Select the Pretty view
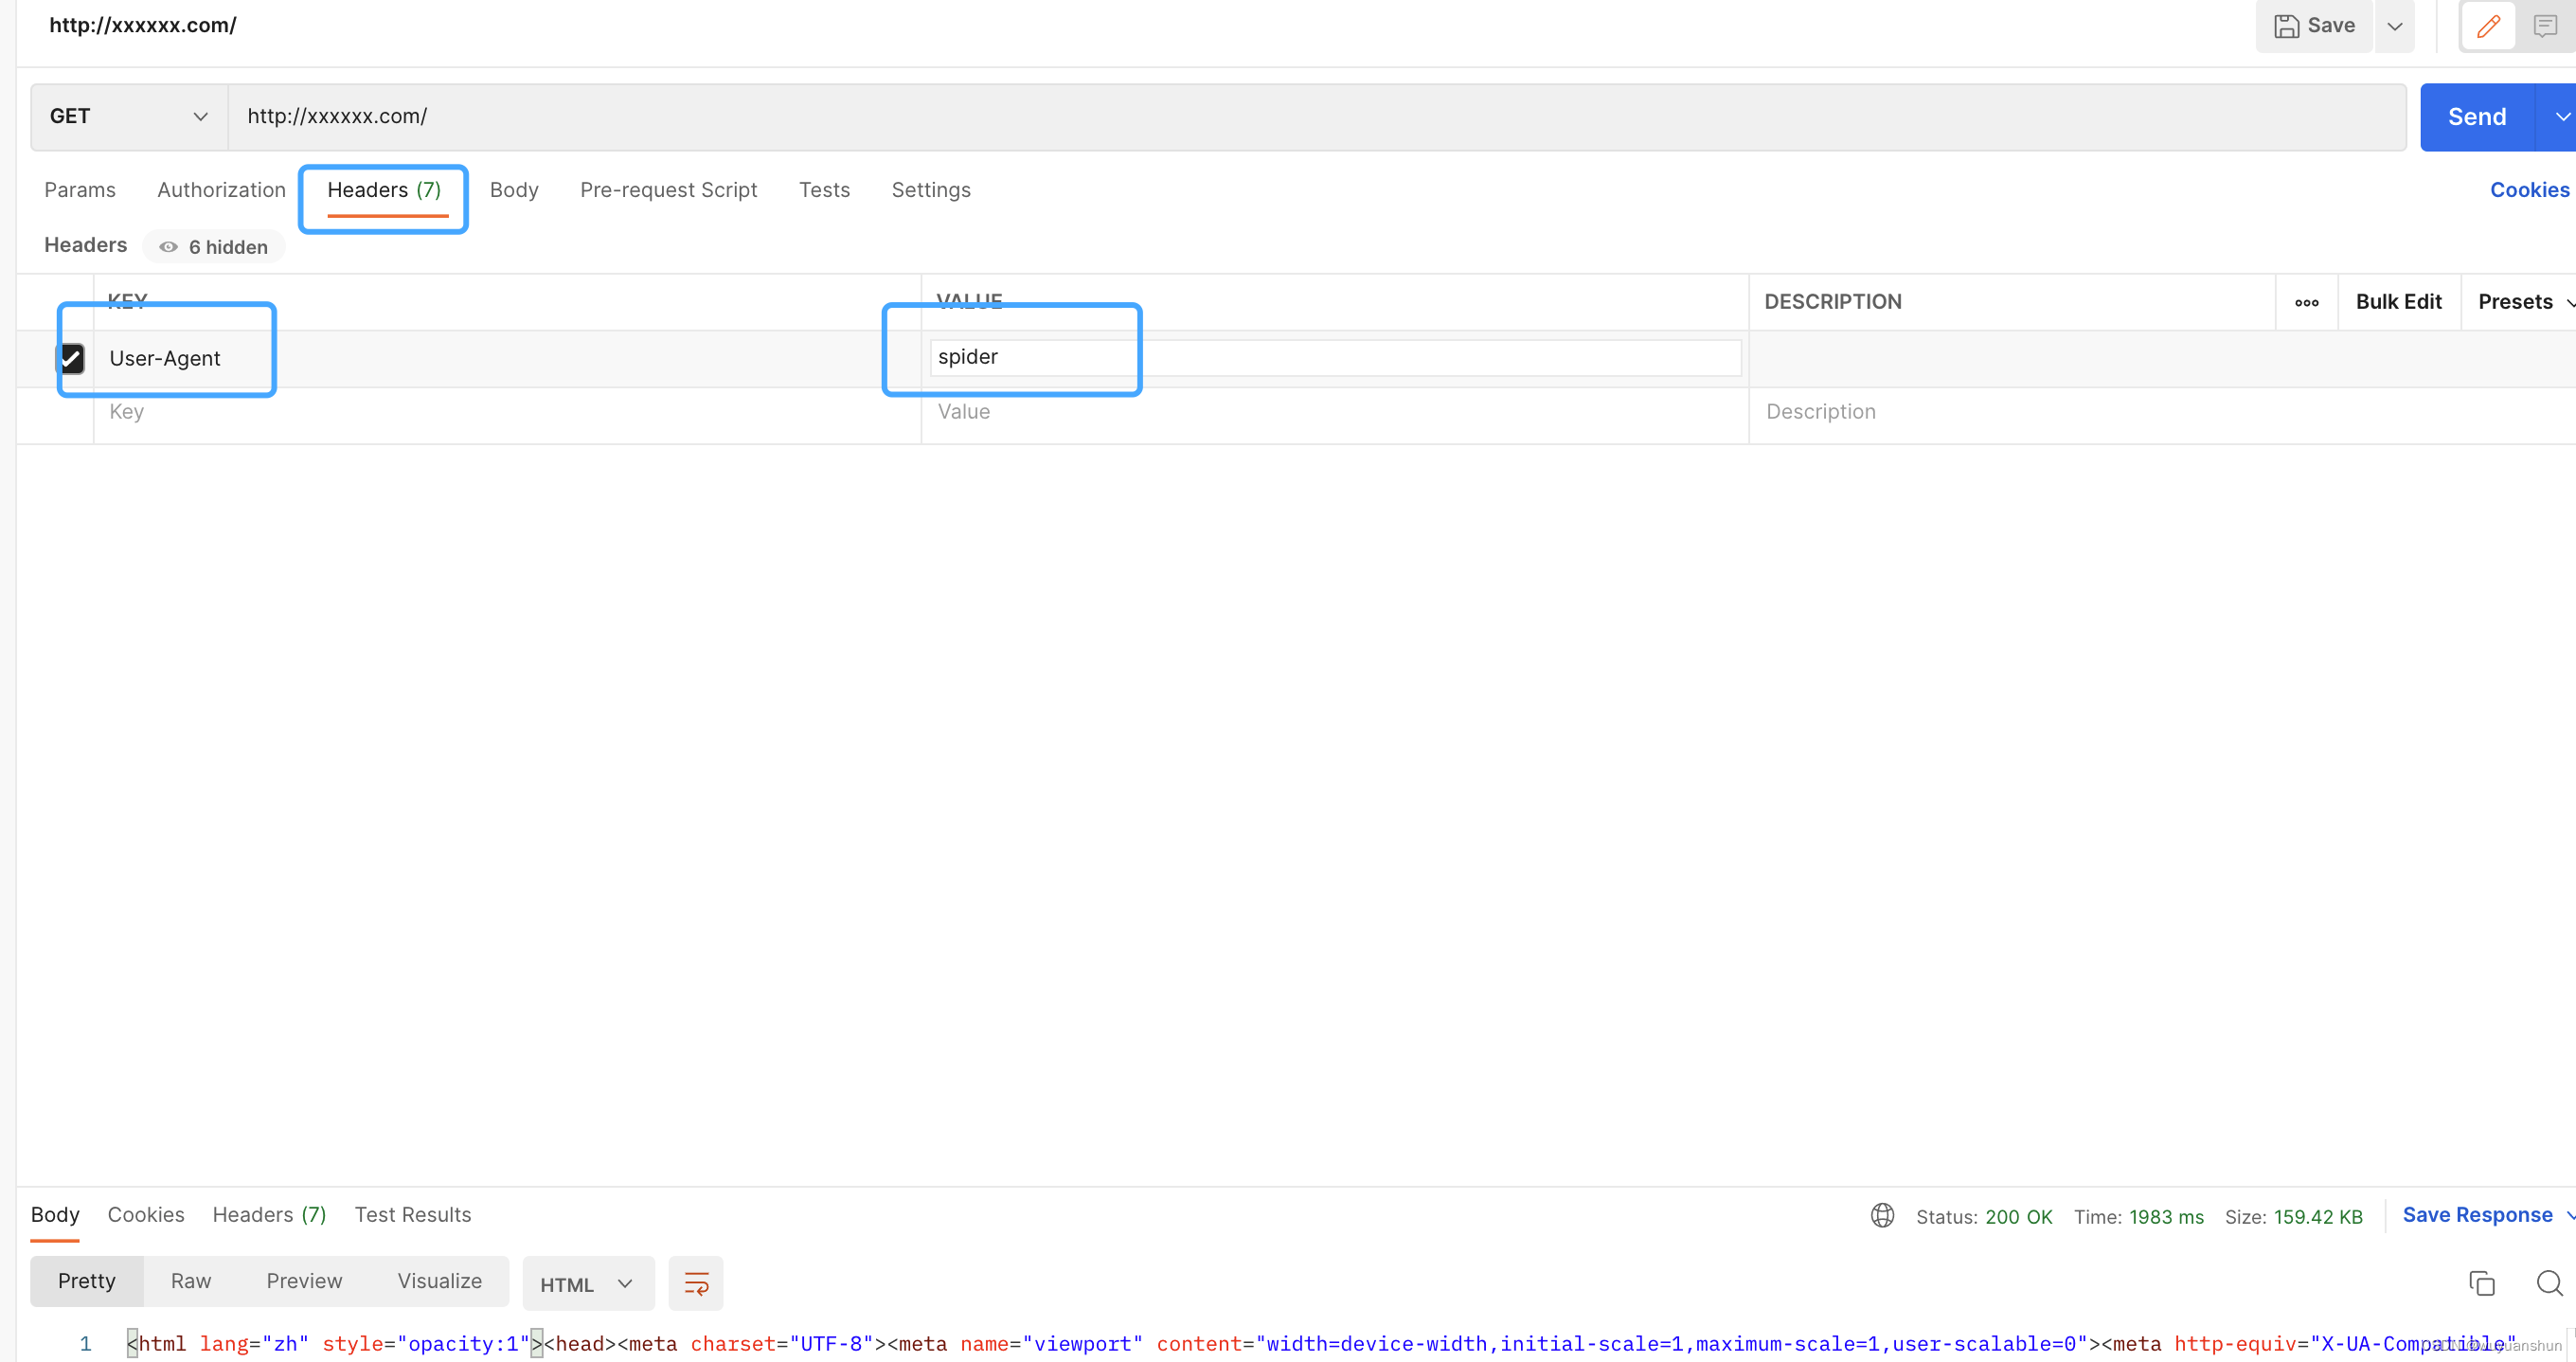Image resolution: width=2576 pixels, height=1362 pixels. [x=87, y=1282]
